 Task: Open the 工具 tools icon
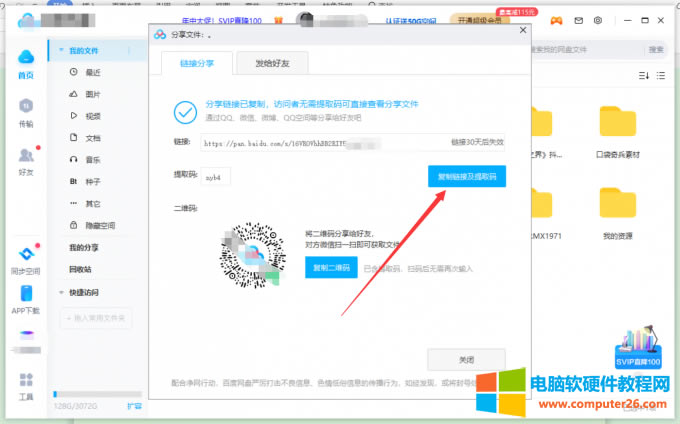tap(25, 385)
